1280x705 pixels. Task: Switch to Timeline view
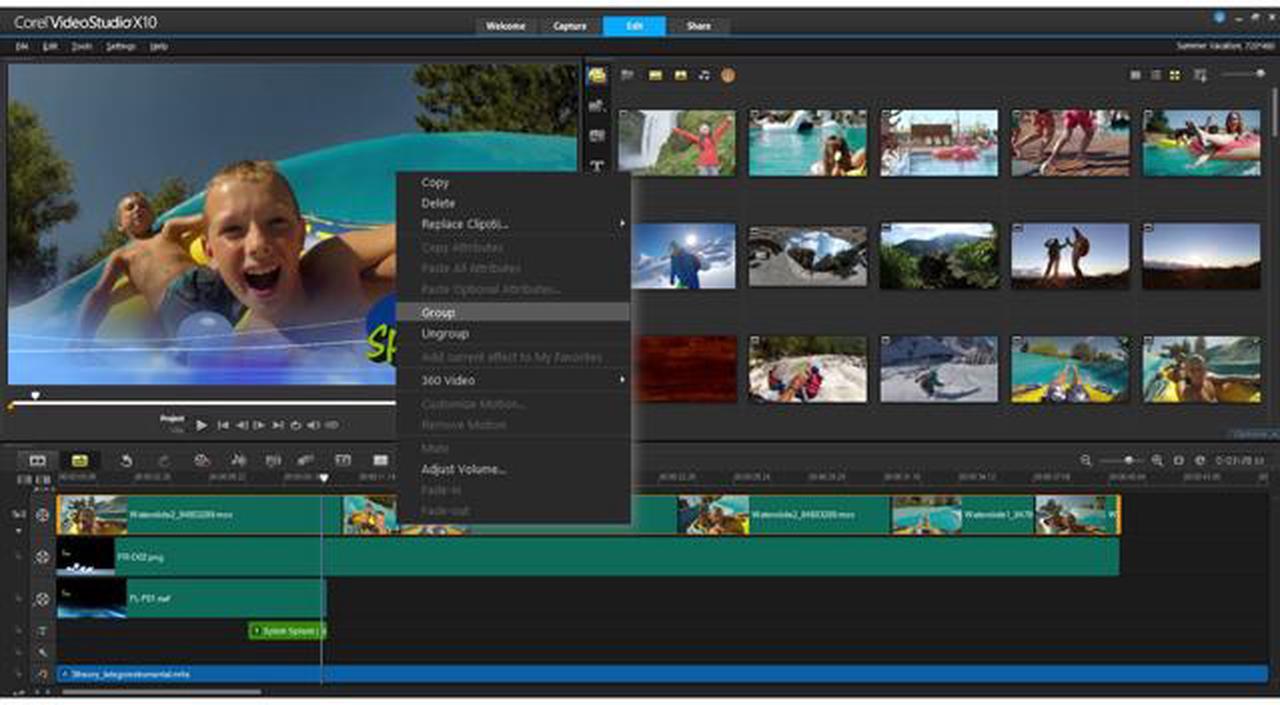click(79, 460)
